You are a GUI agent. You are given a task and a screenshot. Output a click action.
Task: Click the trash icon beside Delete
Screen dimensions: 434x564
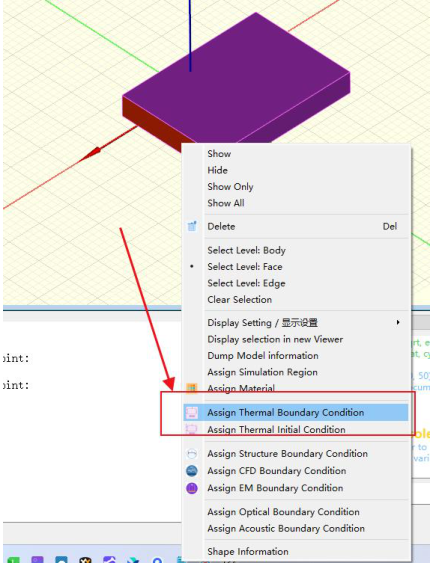tap(192, 226)
